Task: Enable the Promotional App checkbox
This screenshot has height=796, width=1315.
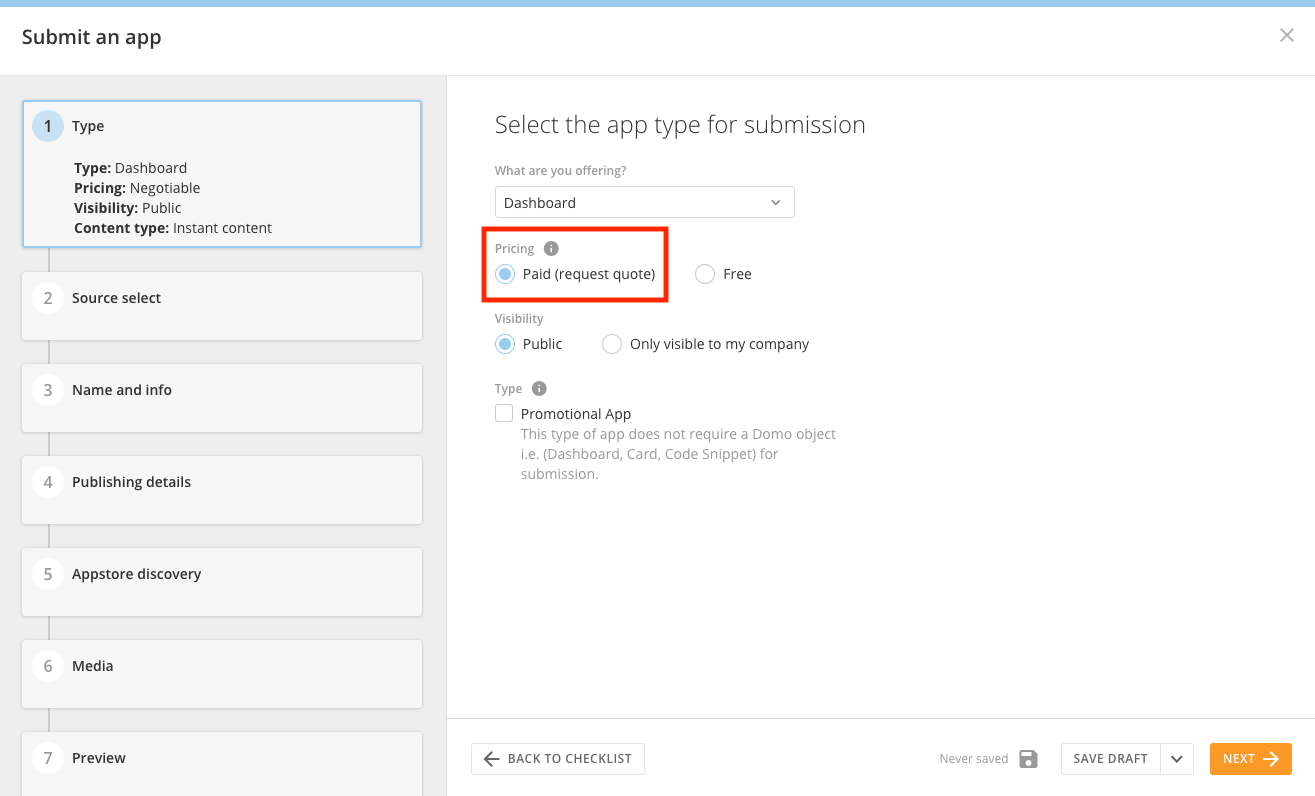Action: (503, 412)
